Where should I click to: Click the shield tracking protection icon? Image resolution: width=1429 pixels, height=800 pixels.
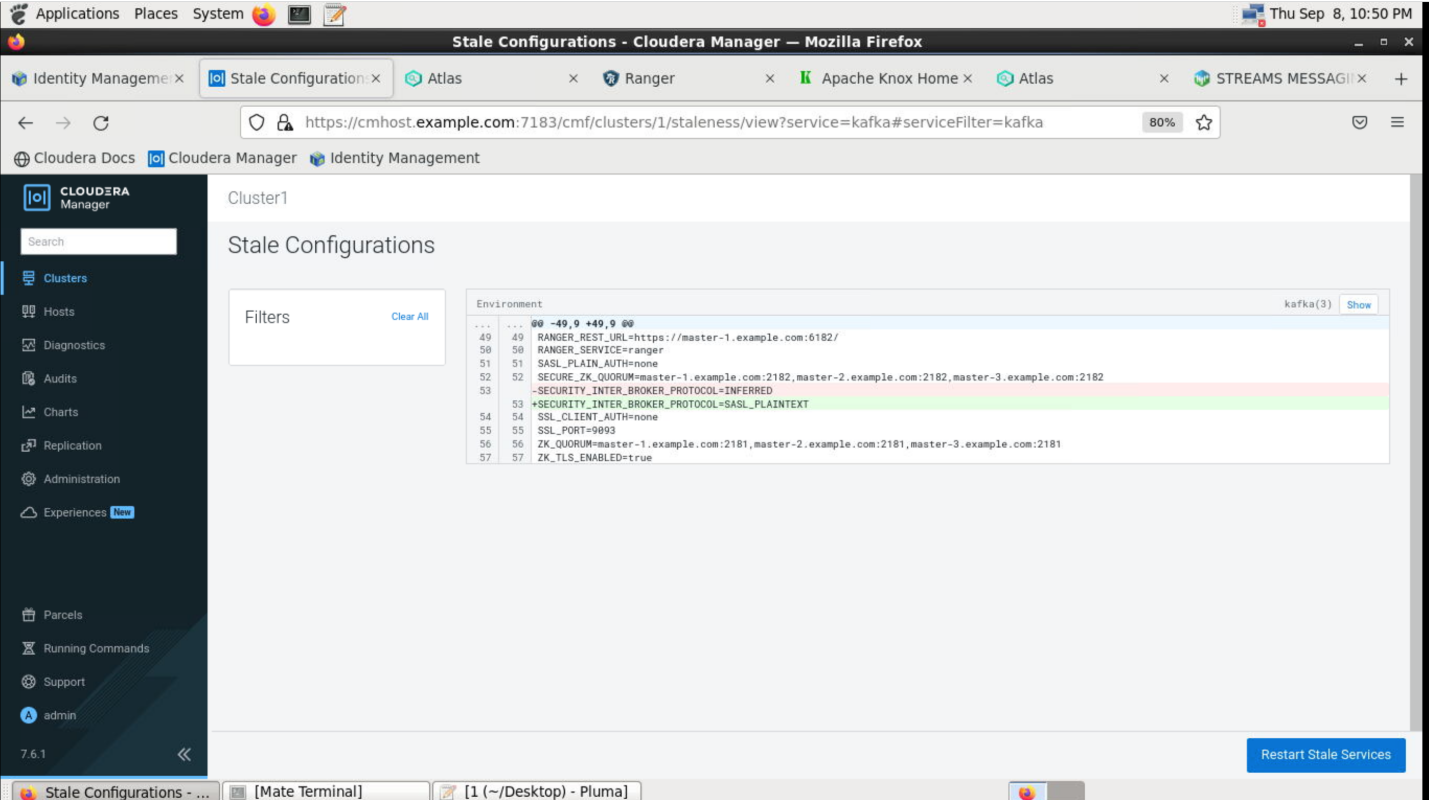click(x=257, y=122)
